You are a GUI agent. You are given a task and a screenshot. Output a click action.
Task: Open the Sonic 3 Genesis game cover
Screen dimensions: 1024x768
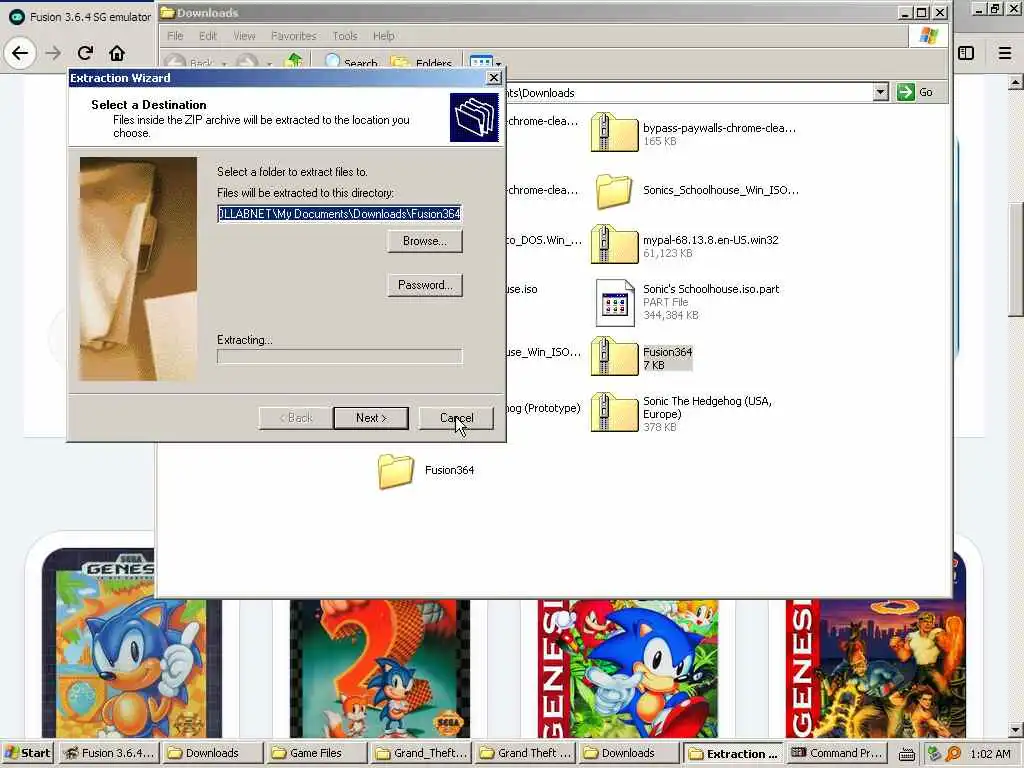(x=628, y=669)
